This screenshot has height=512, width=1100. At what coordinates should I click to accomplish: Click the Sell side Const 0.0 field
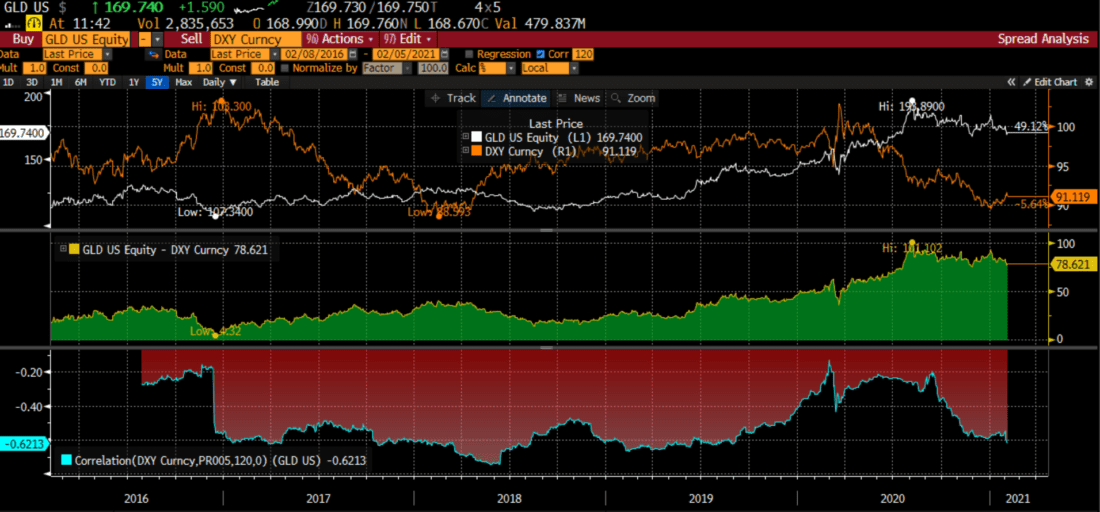(x=263, y=68)
